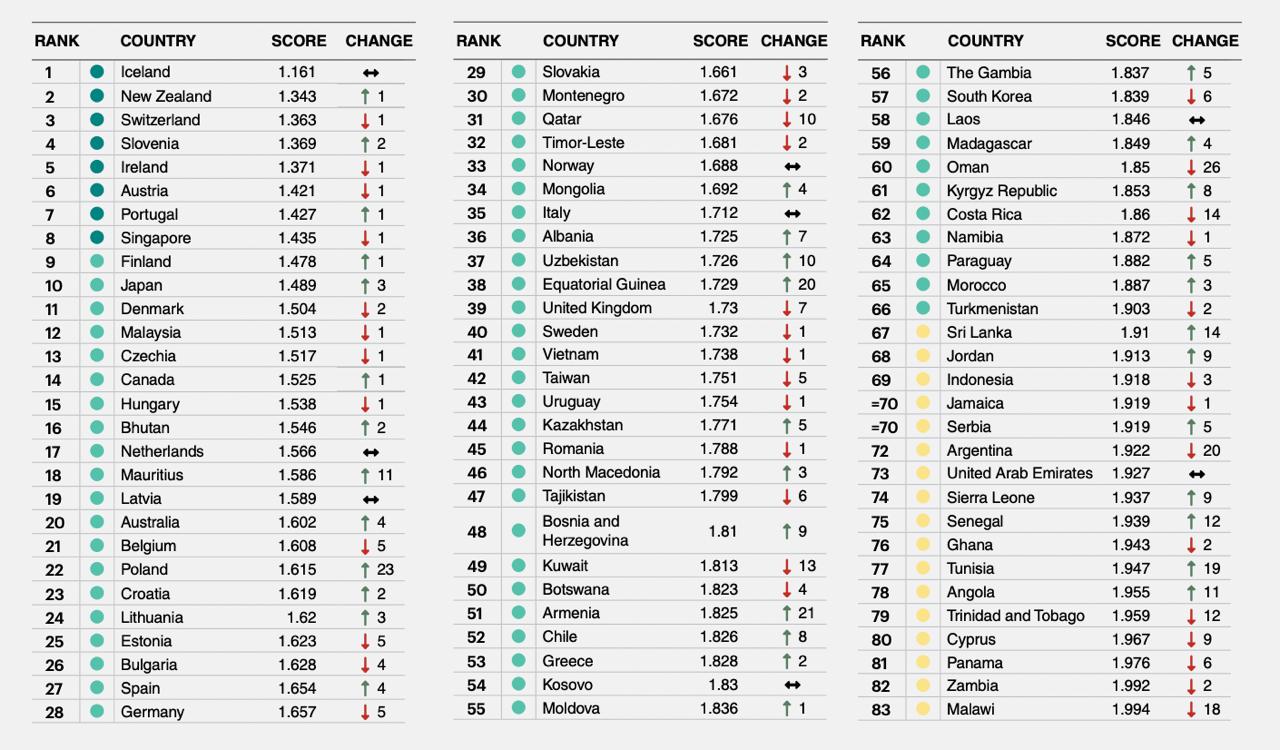Screen dimensions: 1280x750
Task: Click the red down arrow beside Oman
Action: click(x=1191, y=167)
